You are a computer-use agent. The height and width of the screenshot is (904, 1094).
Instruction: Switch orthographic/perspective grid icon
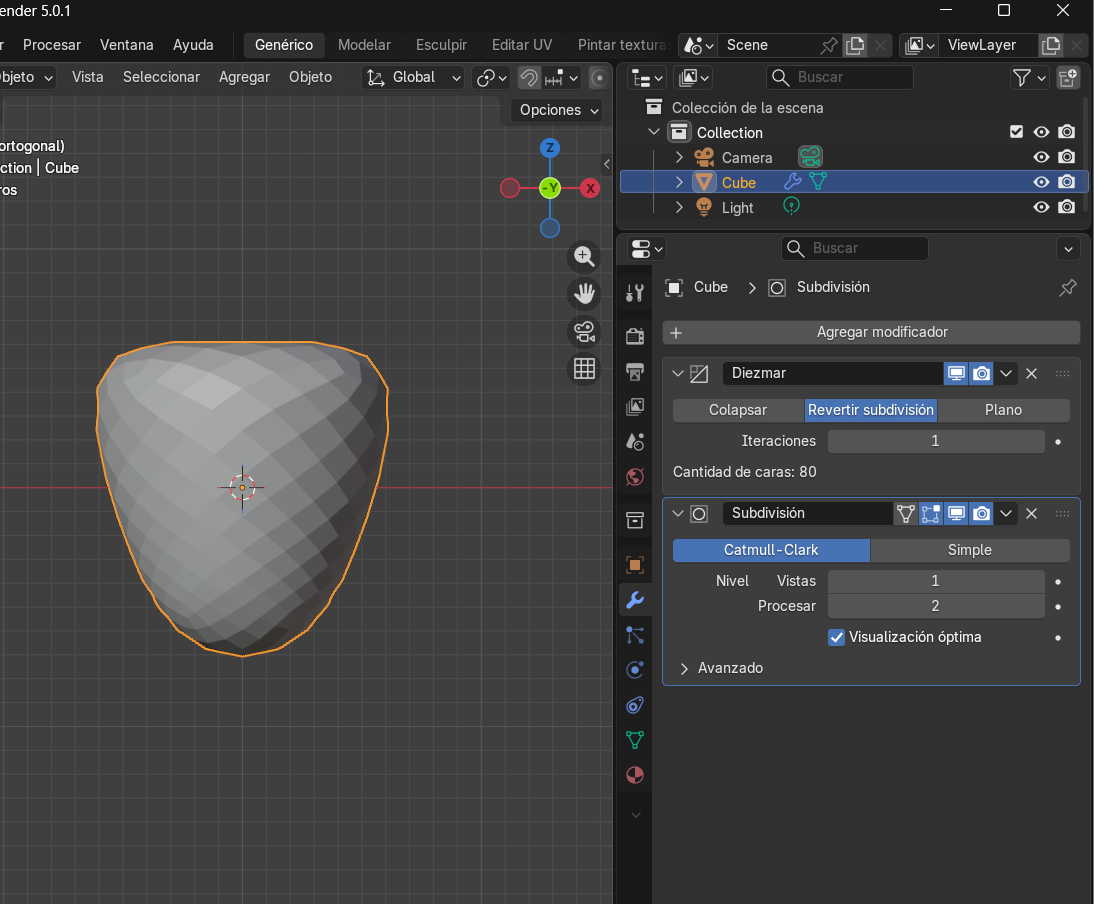pyautogui.click(x=584, y=368)
